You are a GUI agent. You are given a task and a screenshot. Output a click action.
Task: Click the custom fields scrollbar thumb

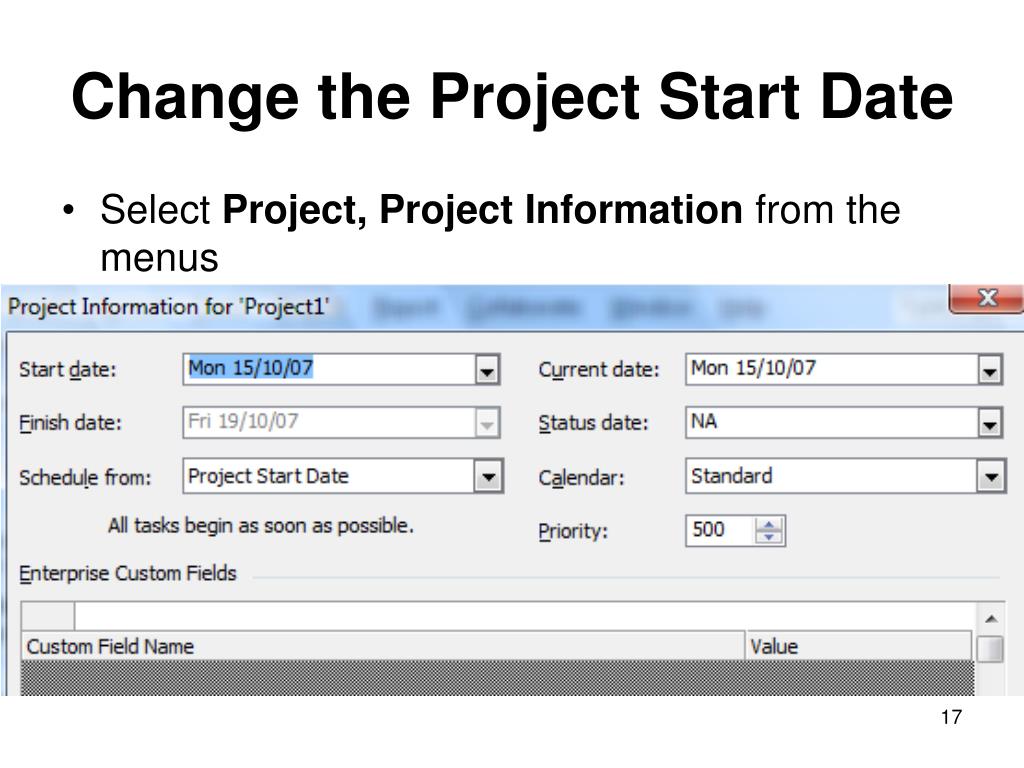click(991, 649)
